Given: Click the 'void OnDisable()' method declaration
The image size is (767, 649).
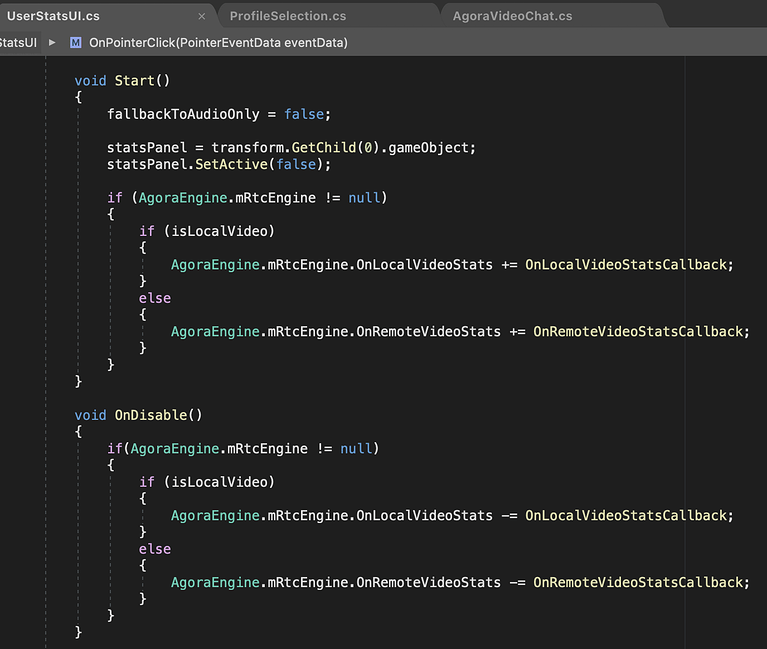Looking at the screenshot, I should 138,415.
